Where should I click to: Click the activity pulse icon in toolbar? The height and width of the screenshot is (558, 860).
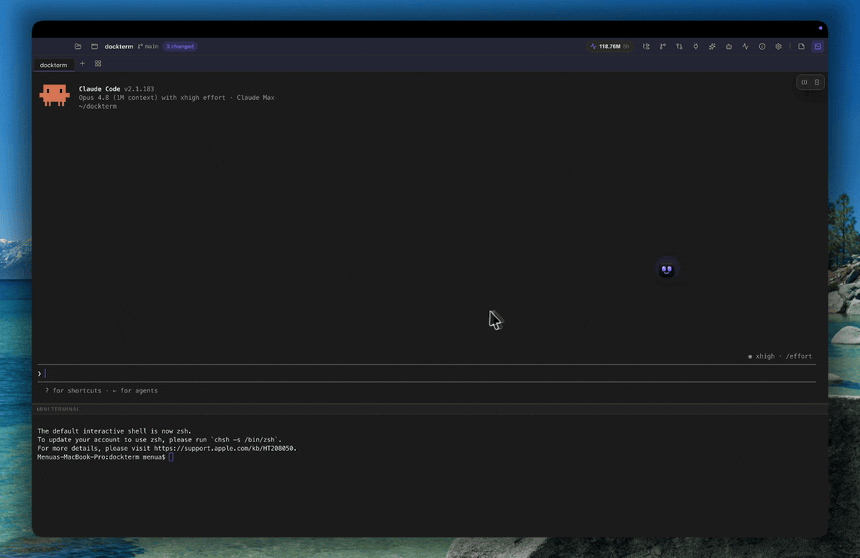[x=745, y=47]
